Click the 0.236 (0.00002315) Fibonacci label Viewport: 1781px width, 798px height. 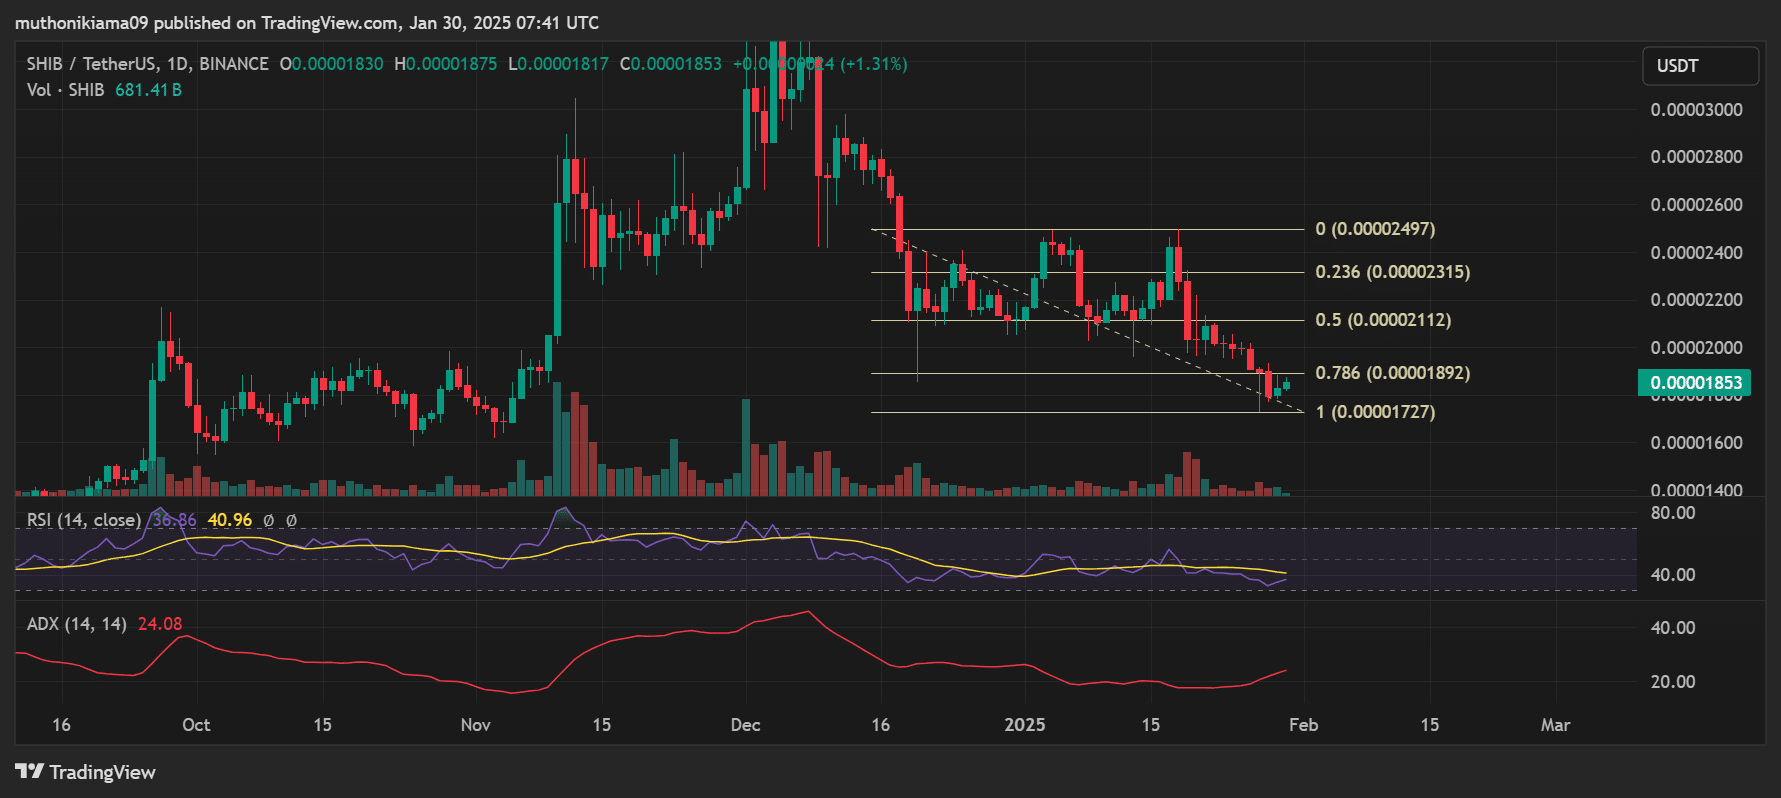[1392, 272]
